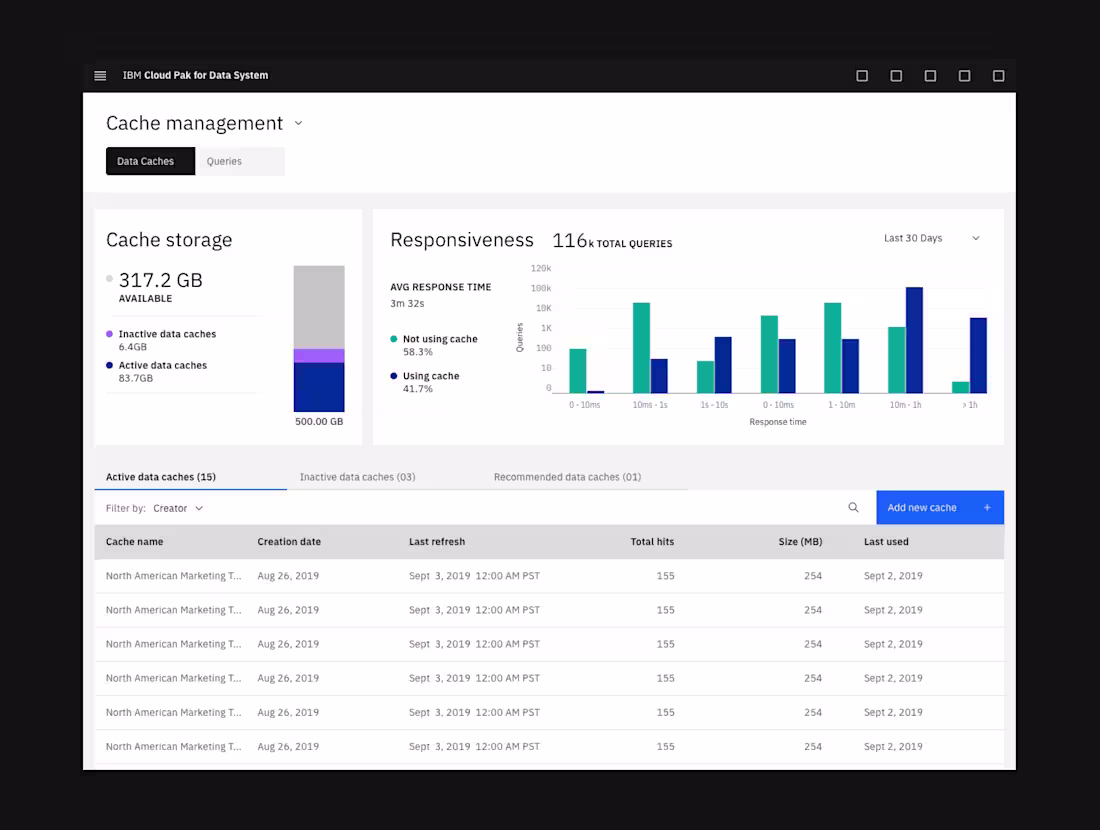Sort the table by Total hits column
Viewport: 1100px width, 830px height.
(x=651, y=542)
